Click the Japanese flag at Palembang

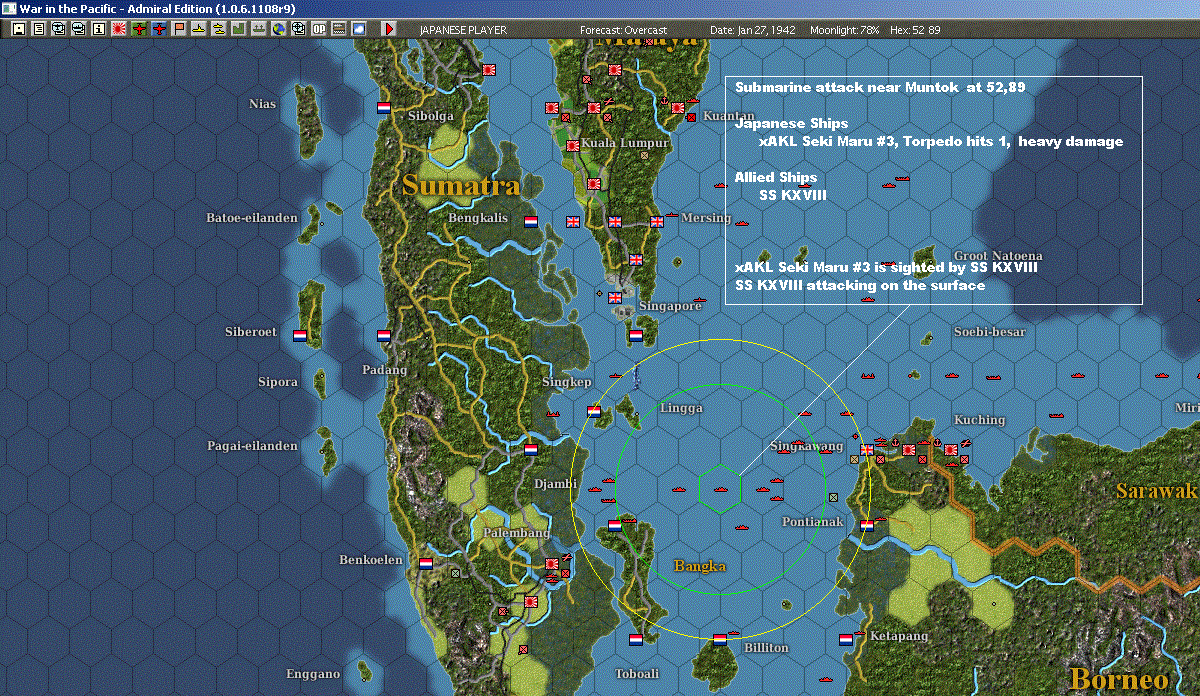click(552, 565)
